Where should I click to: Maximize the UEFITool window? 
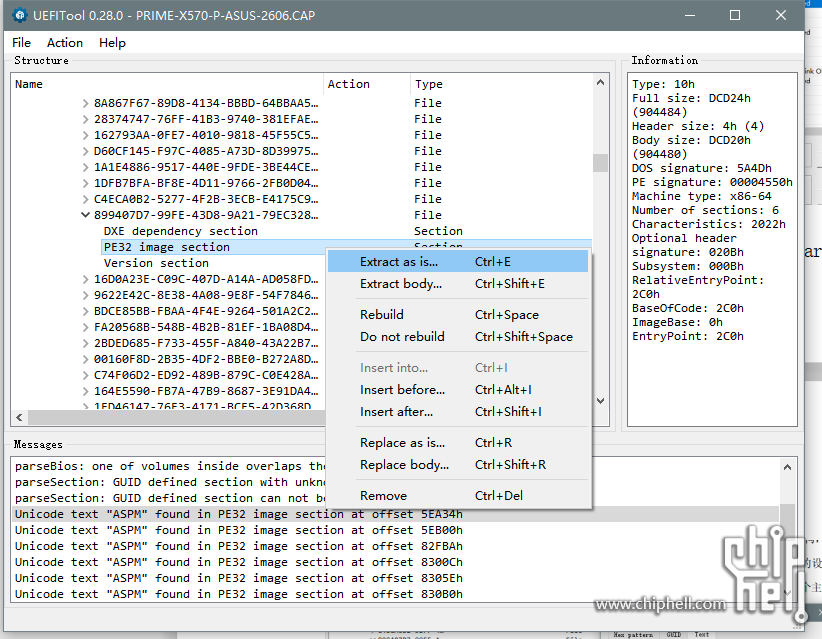735,15
